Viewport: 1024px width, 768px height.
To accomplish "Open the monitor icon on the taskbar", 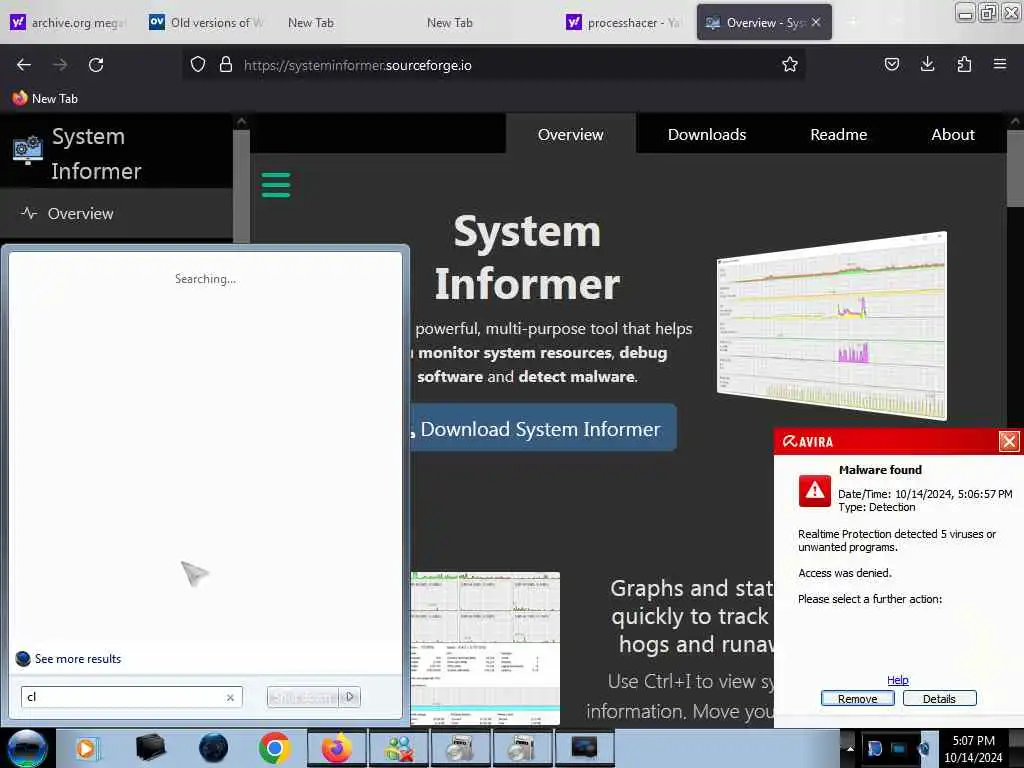I will [584, 748].
